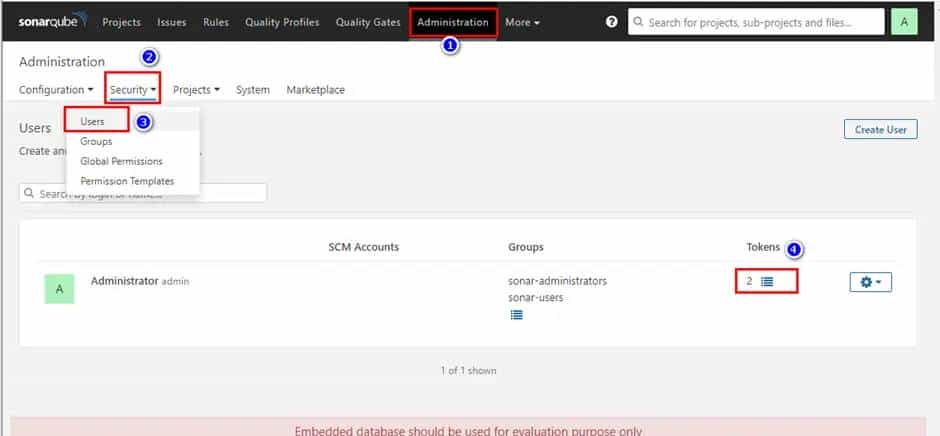Expand the More menu in top navigation

point(523,22)
